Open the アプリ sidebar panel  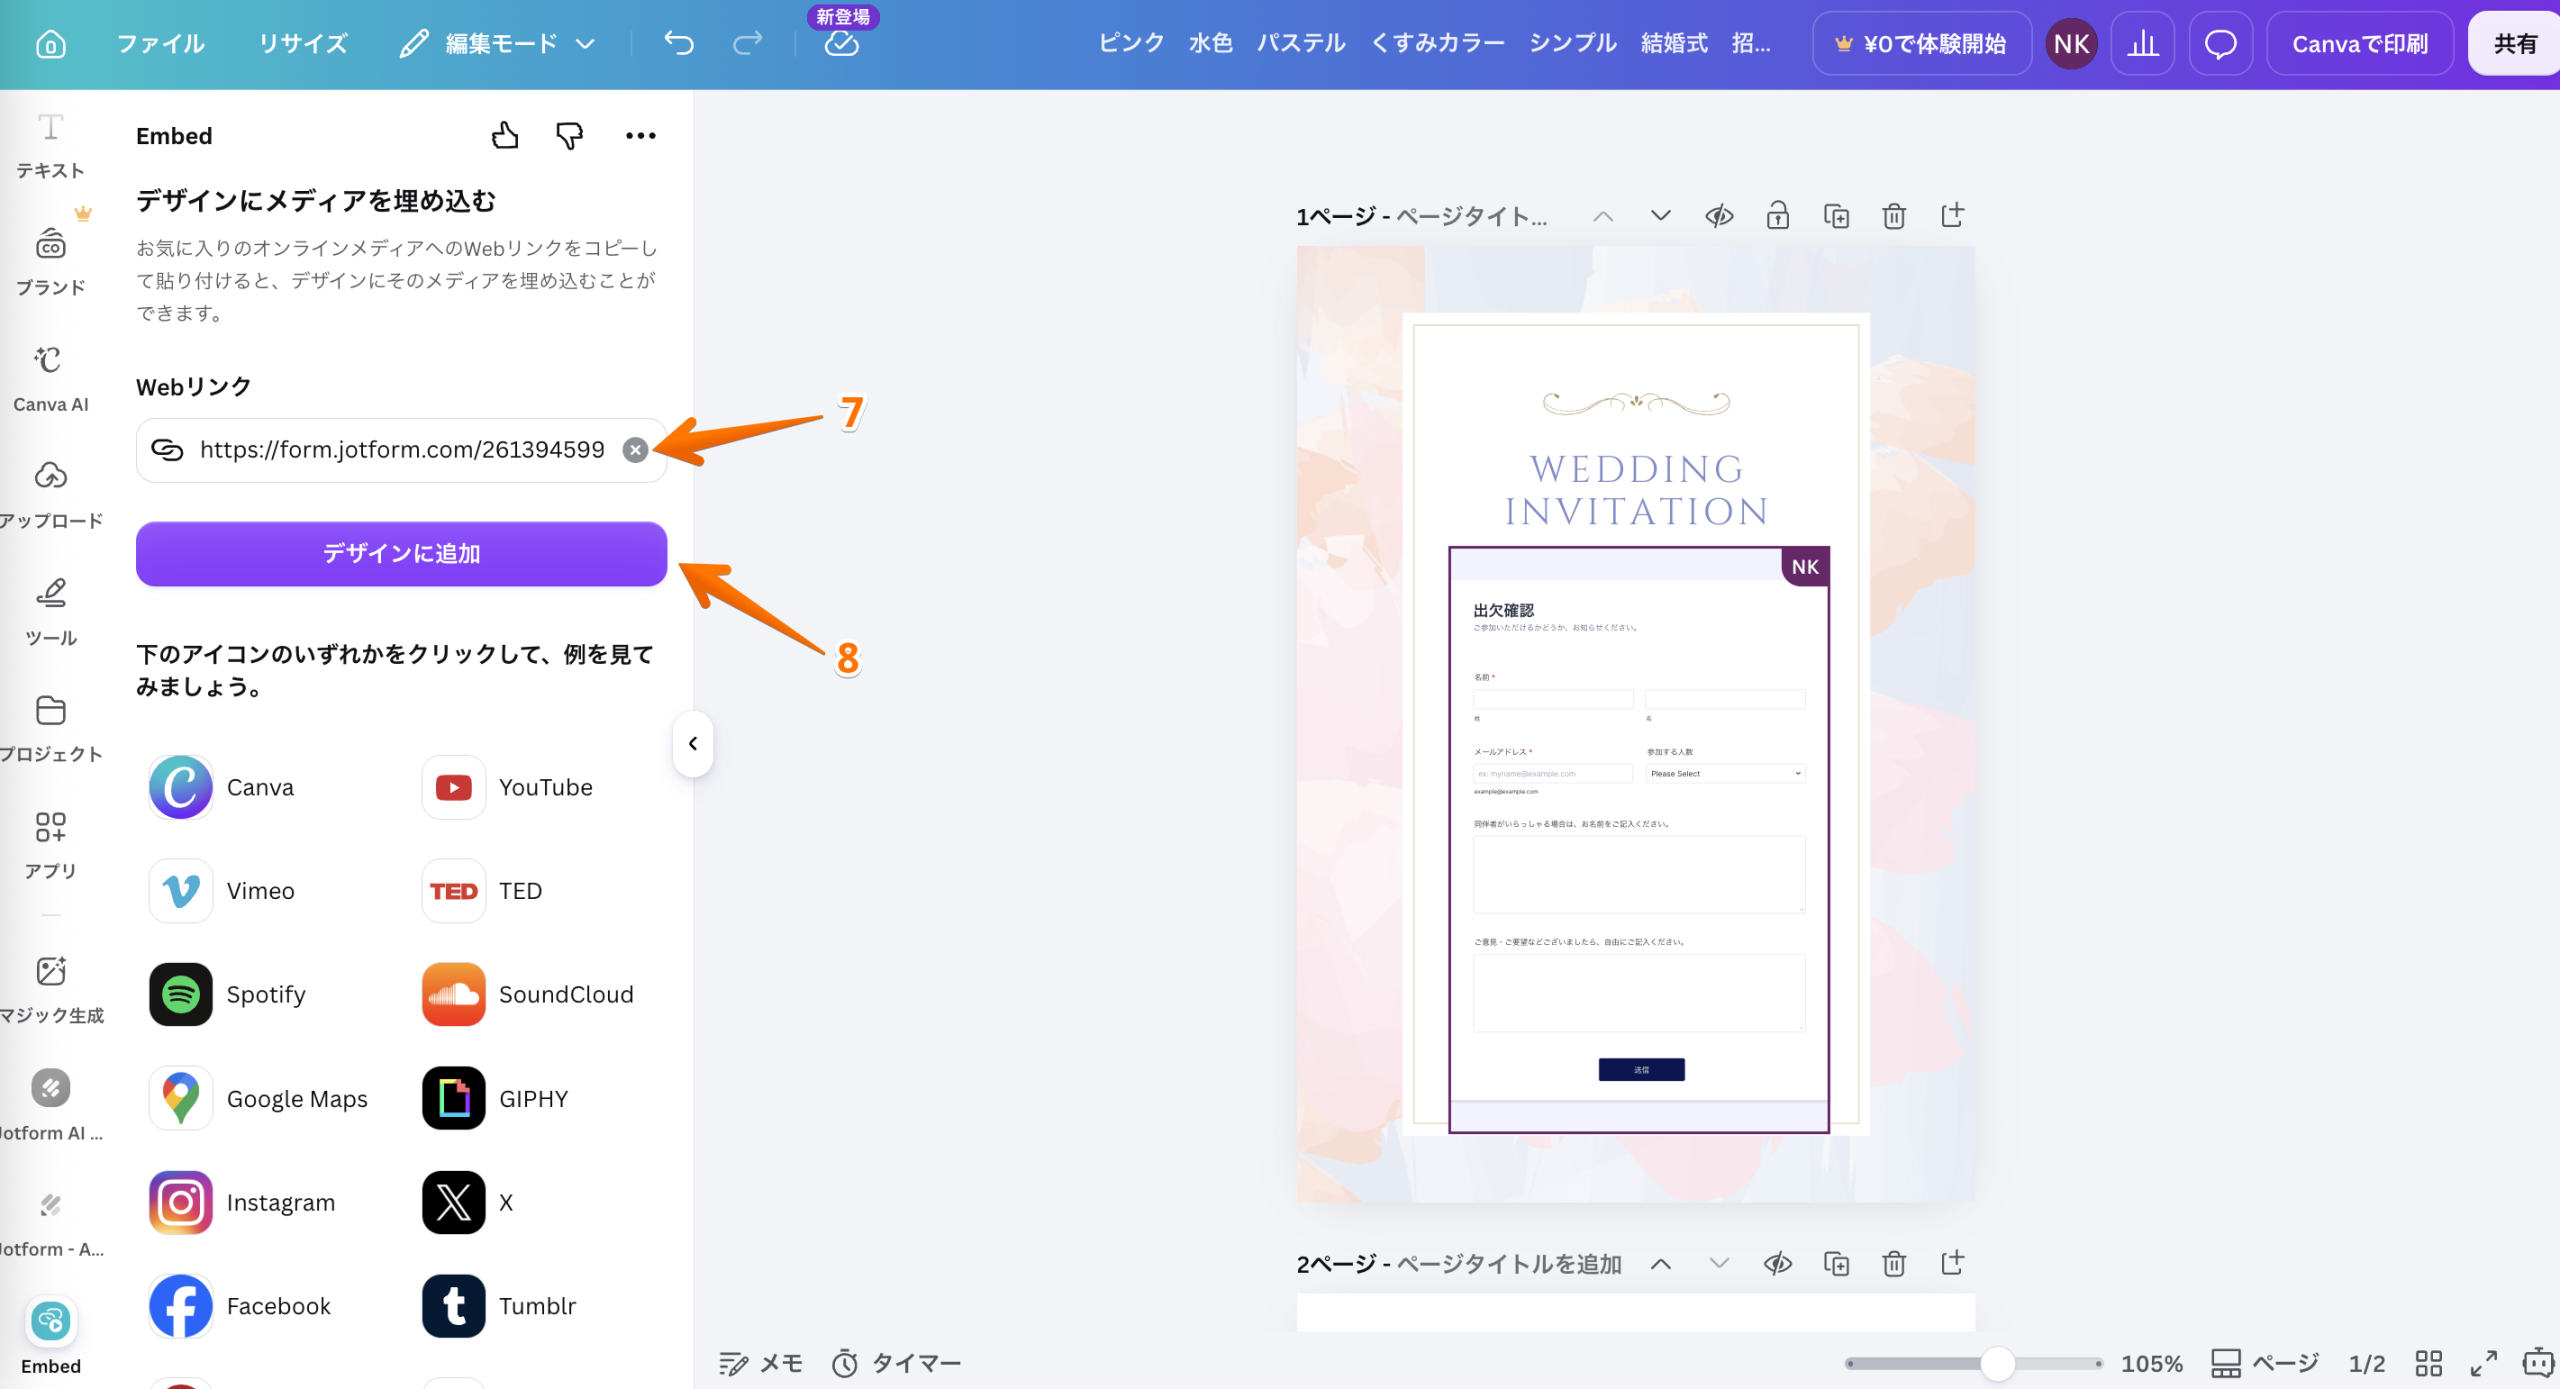[50, 846]
